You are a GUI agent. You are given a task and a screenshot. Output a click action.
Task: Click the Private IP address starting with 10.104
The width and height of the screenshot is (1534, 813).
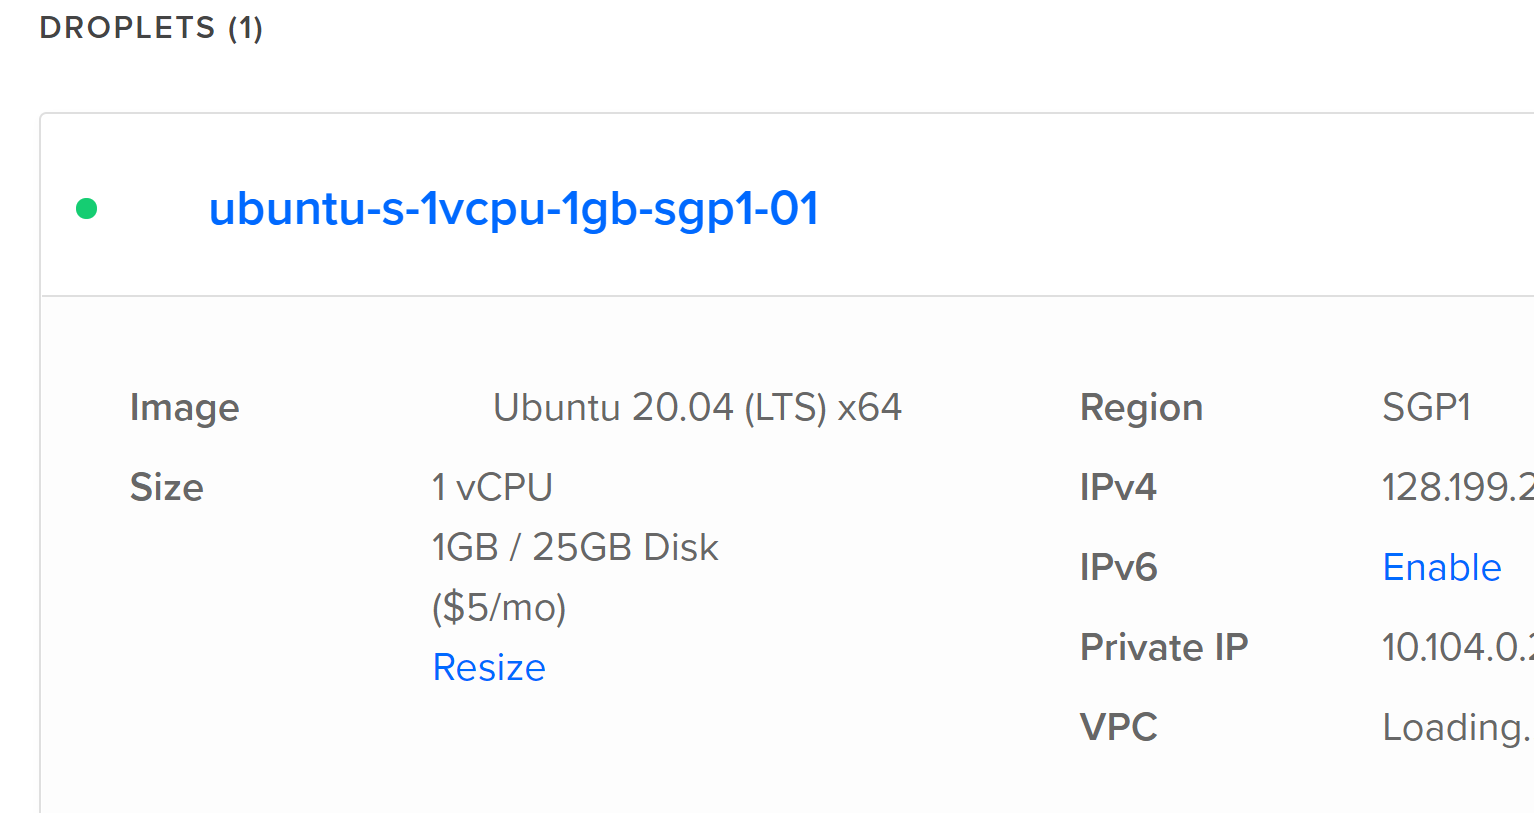pyautogui.click(x=1456, y=647)
